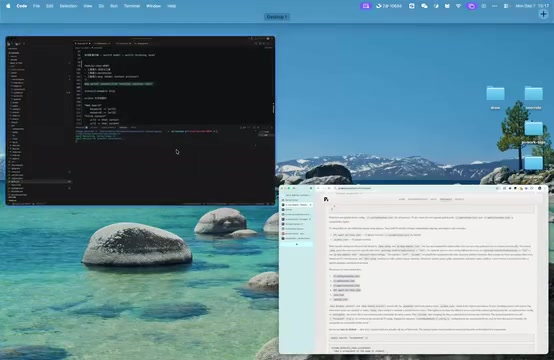Select the browser window with the documentation page

413,269
